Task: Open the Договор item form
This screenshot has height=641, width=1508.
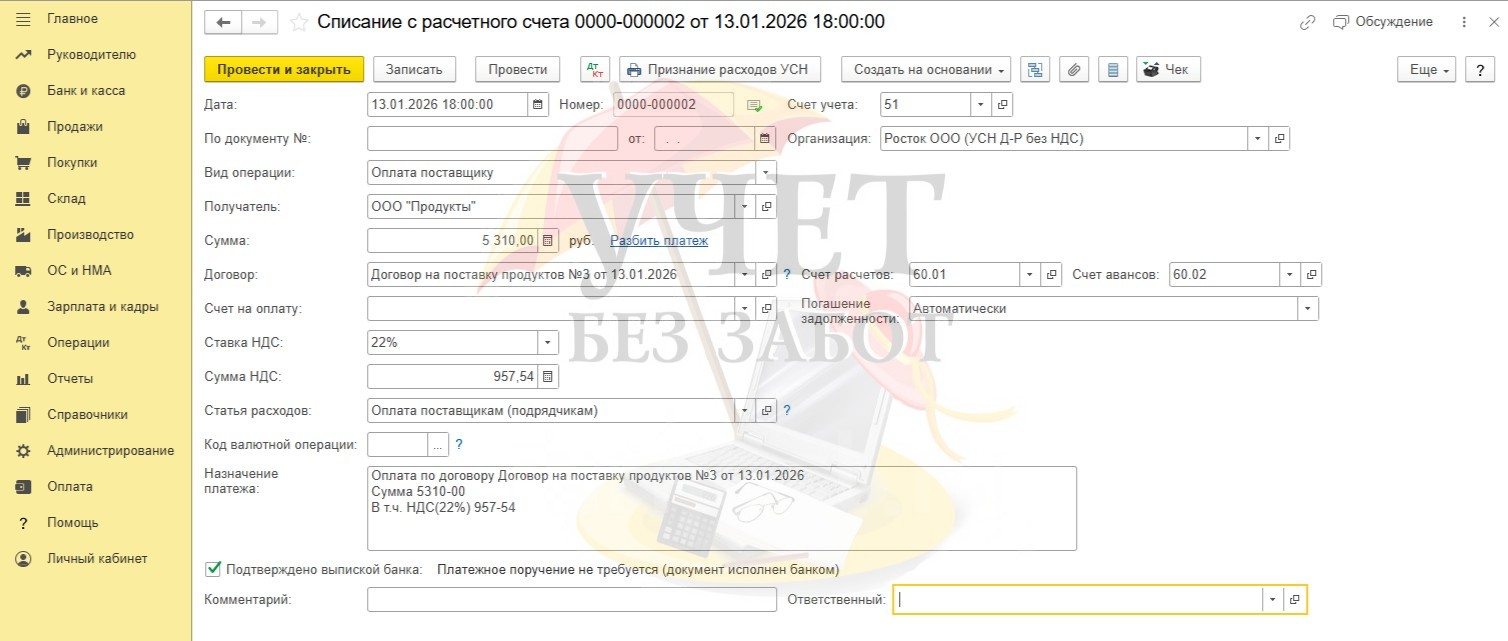Action: click(766, 274)
